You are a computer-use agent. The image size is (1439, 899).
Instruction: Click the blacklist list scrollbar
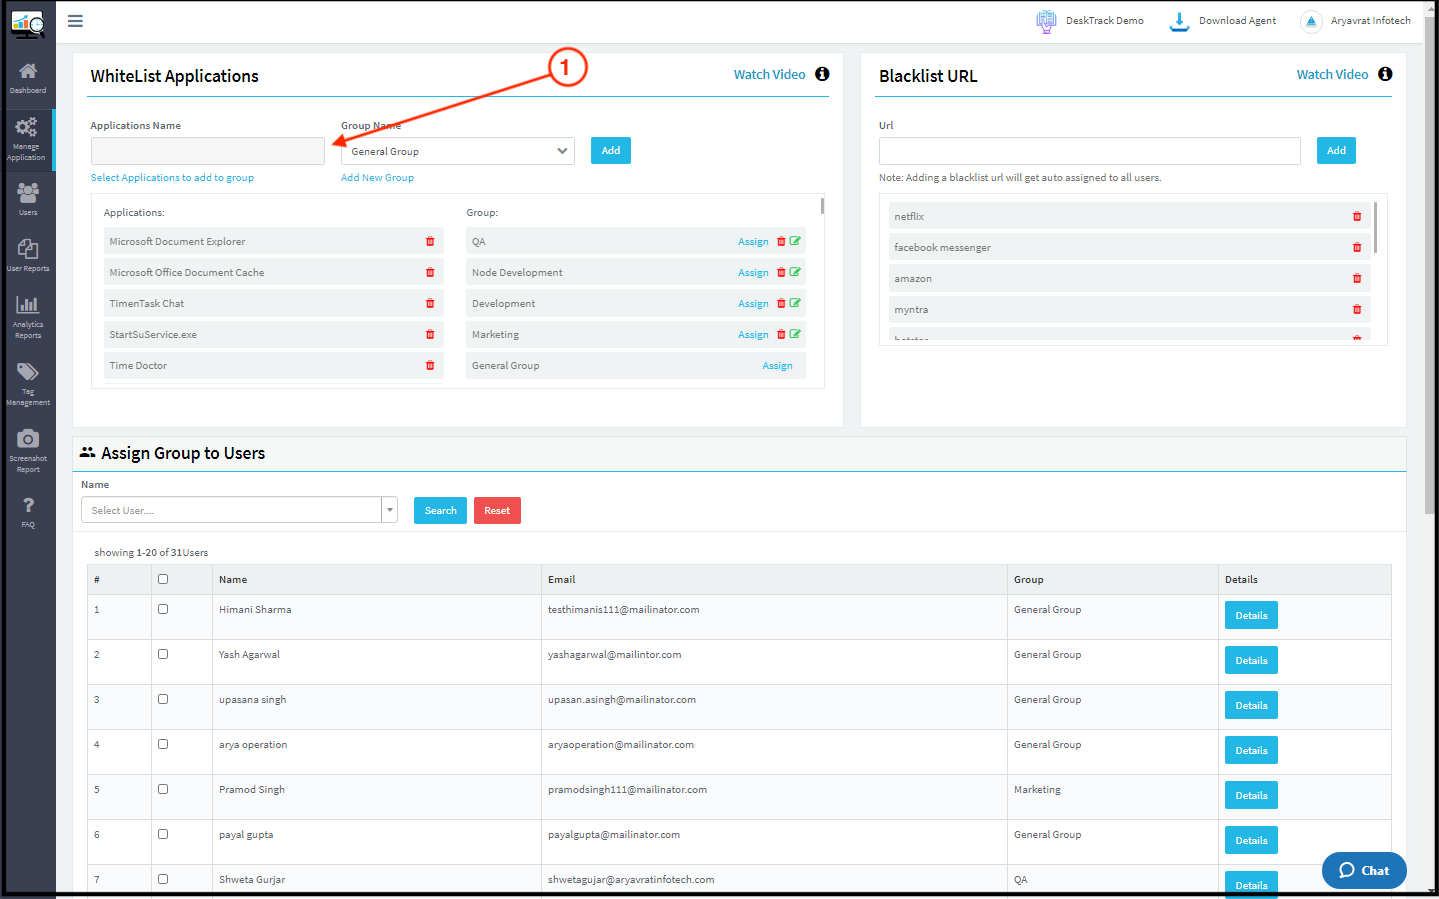[x=1375, y=227]
